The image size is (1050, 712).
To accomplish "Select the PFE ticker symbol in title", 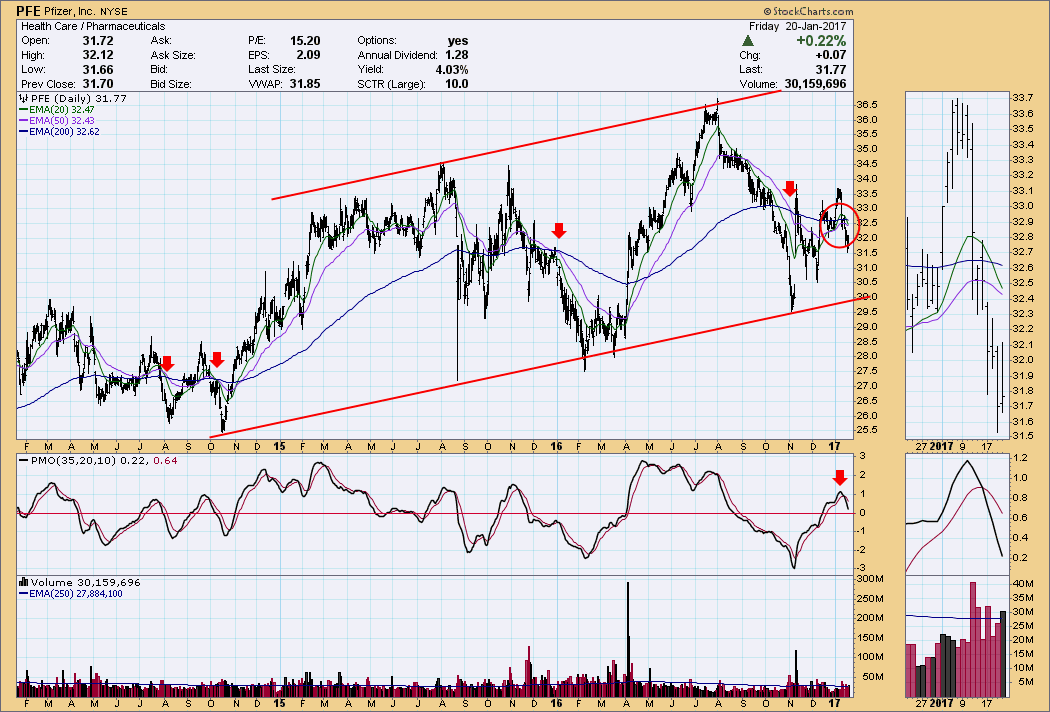I will [28, 11].
